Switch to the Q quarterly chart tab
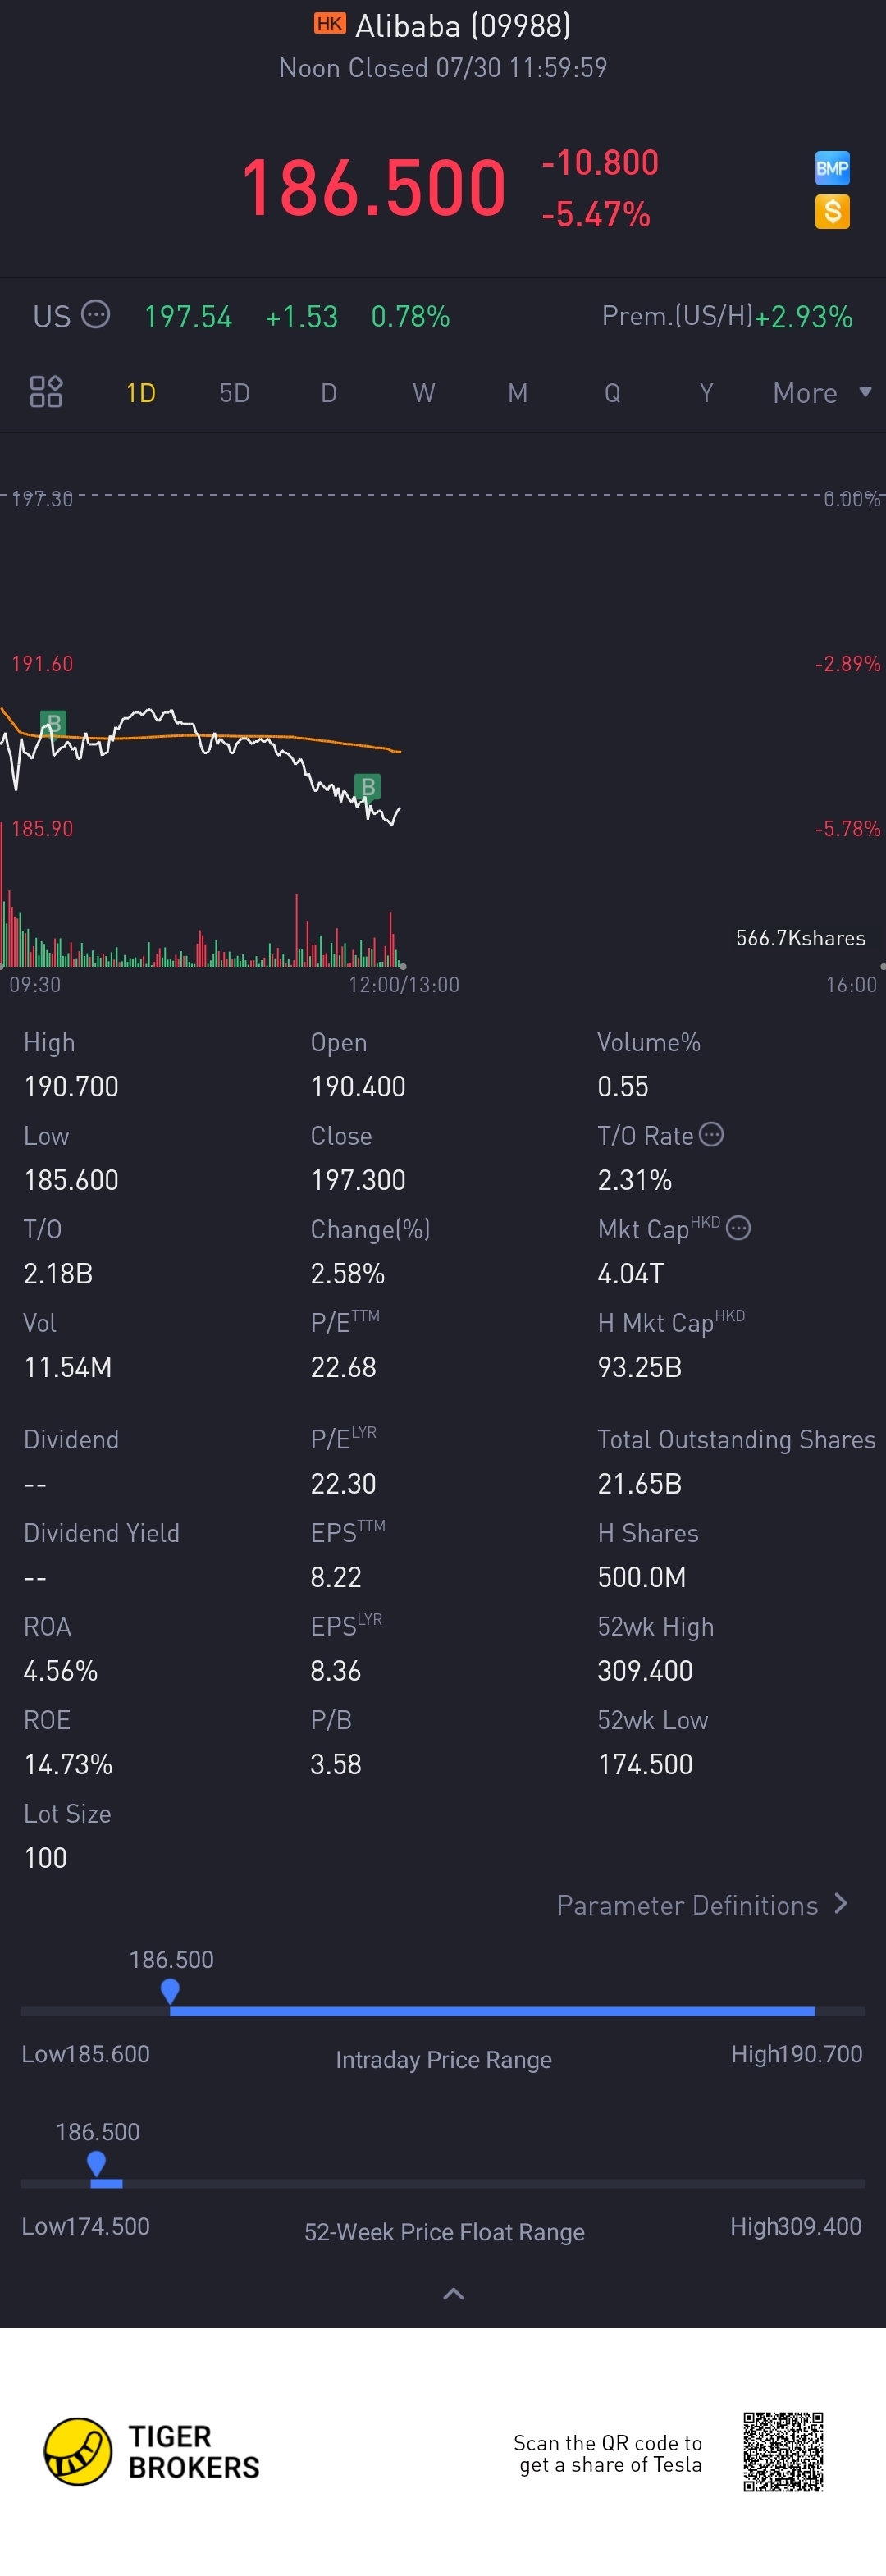The width and height of the screenshot is (886, 2576). click(x=612, y=393)
